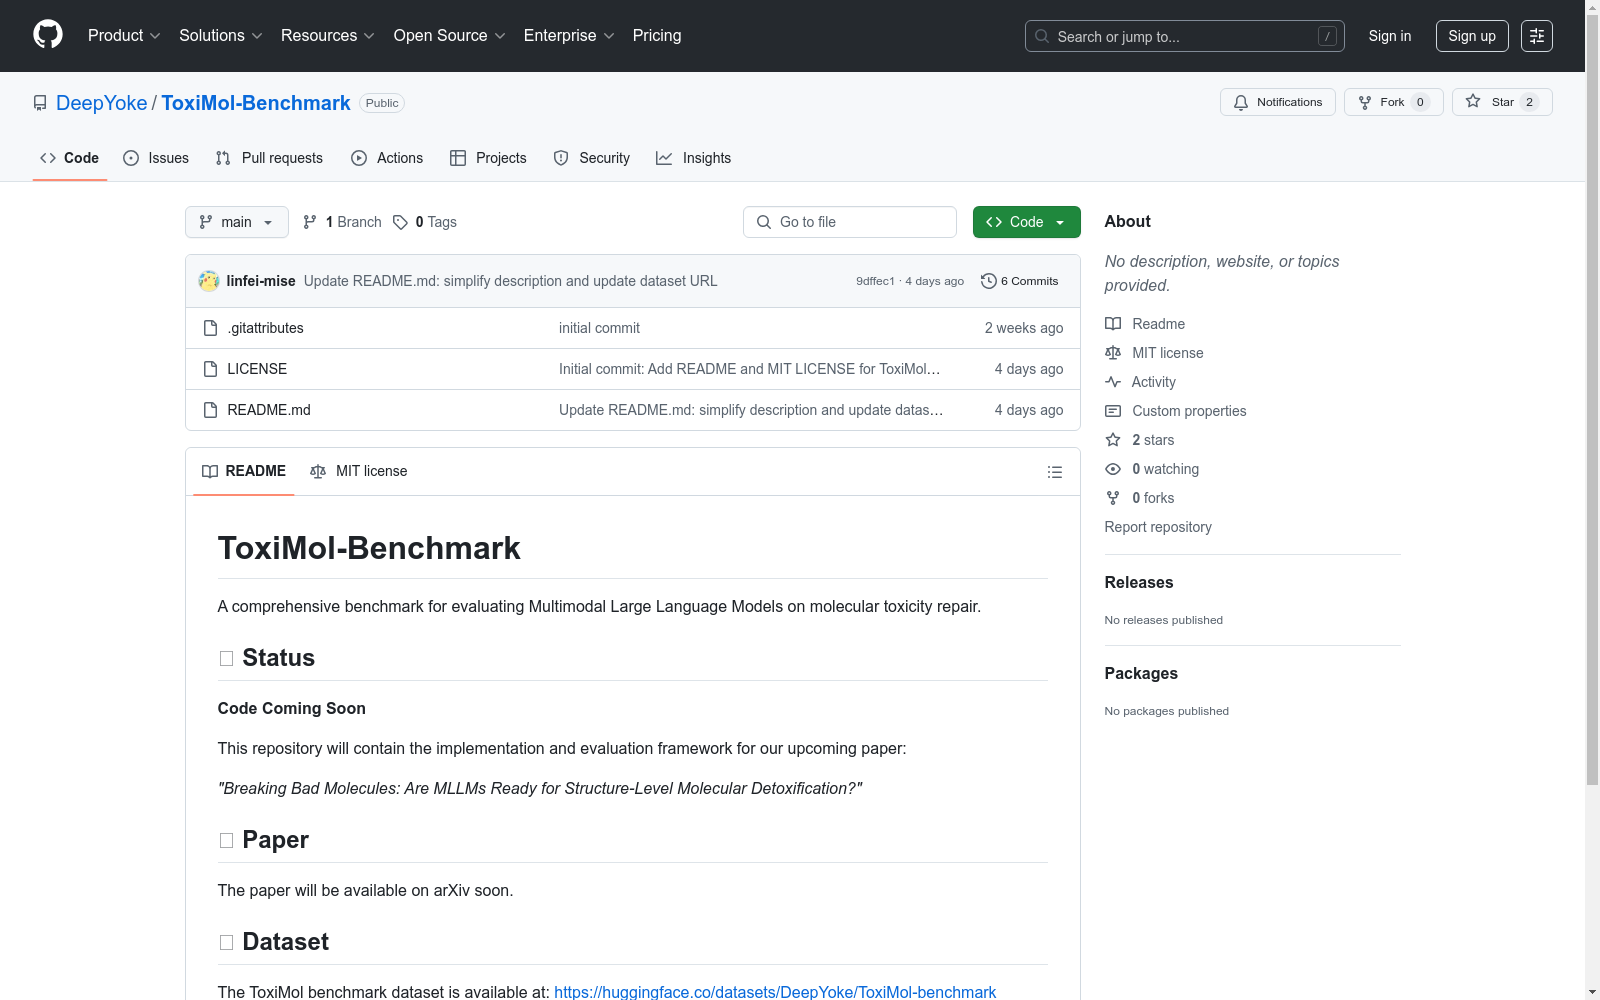Click the linfei-mise avatar
The width and height of the screenshot is (1600, 1000).
(x=209, y=281)
